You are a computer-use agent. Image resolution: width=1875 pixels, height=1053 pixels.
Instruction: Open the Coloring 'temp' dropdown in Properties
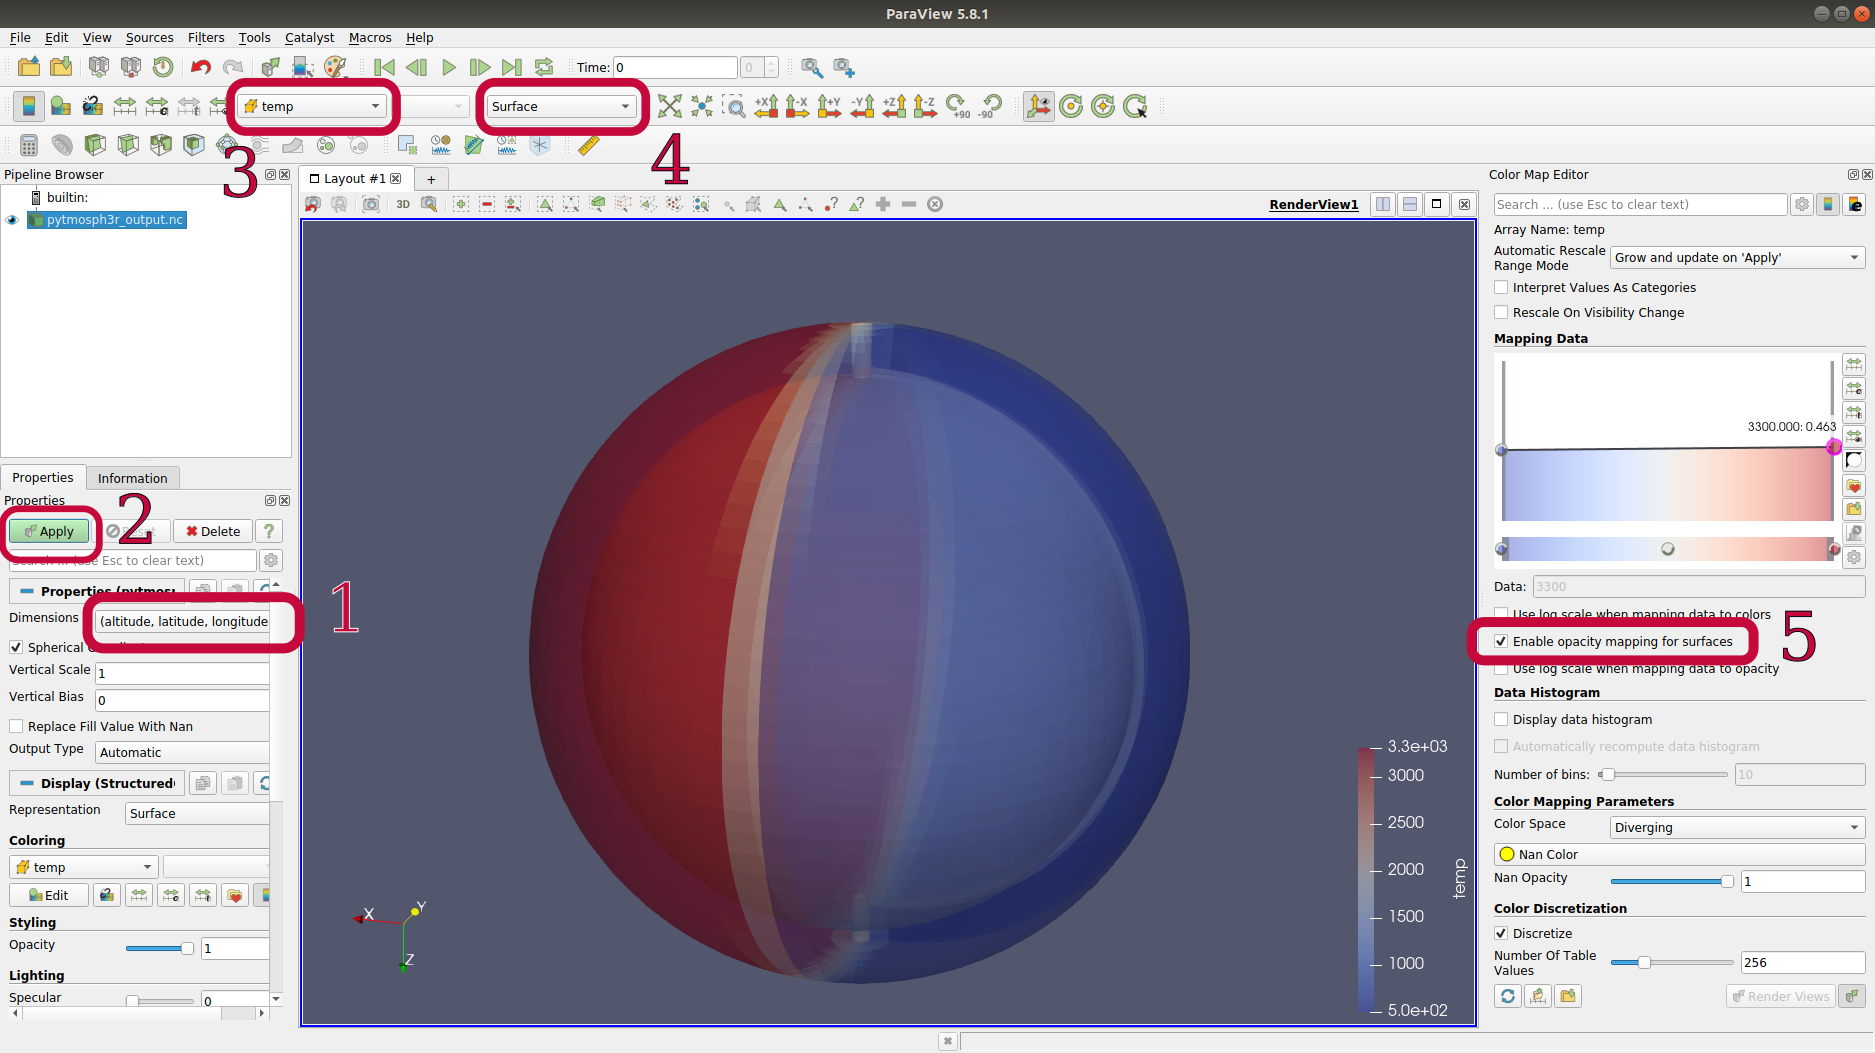[84, 867]
